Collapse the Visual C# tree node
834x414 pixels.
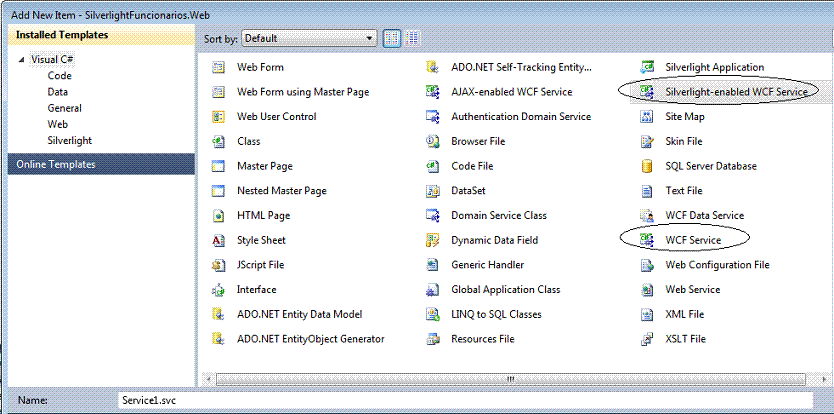tap(21, 60)
